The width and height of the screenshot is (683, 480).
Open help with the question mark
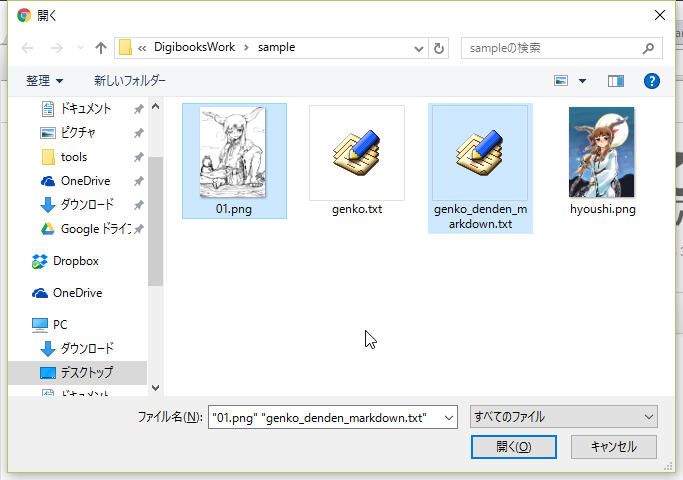pos(652,81)
